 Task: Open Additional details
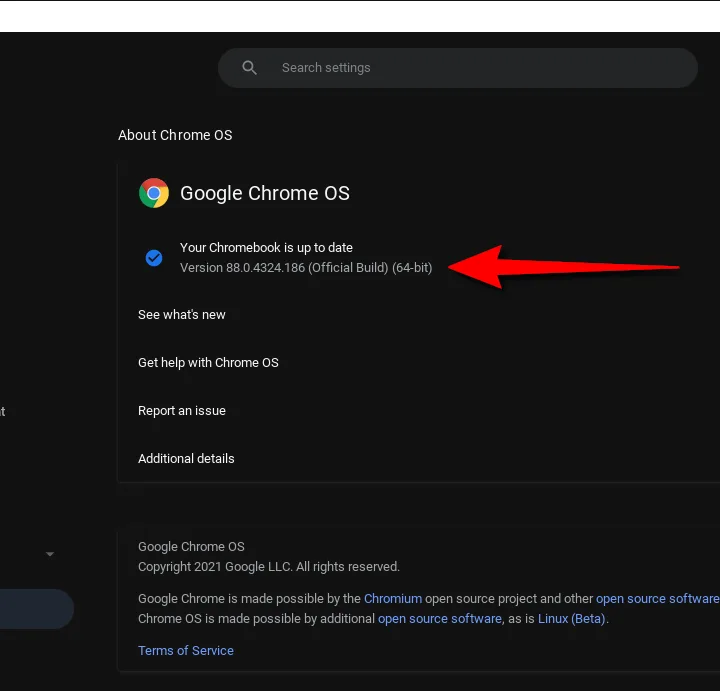(x=186, y=459)
